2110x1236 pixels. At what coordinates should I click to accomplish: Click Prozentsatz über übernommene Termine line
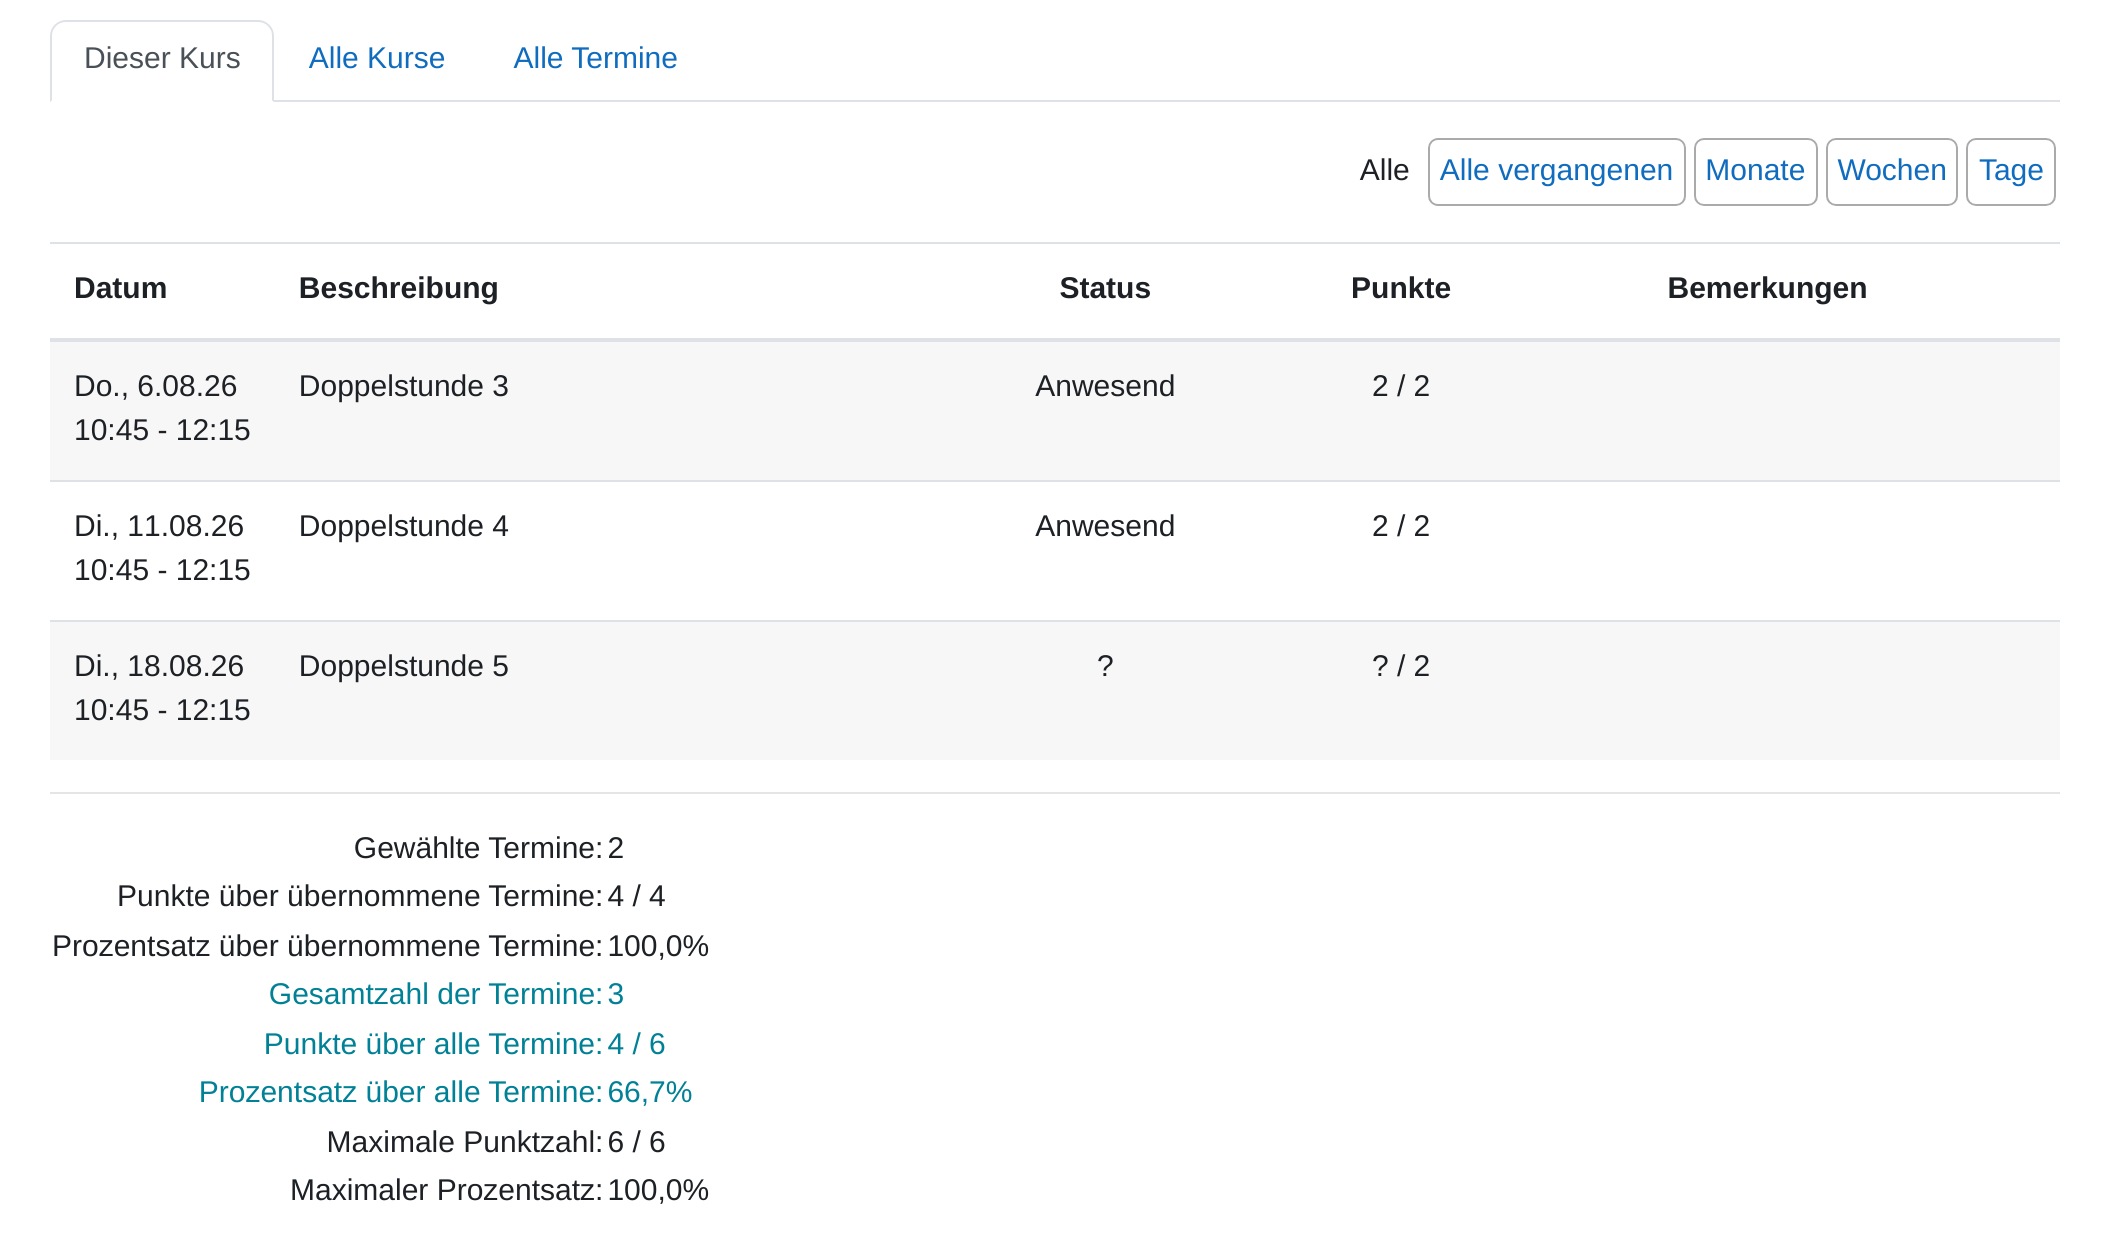380,946
